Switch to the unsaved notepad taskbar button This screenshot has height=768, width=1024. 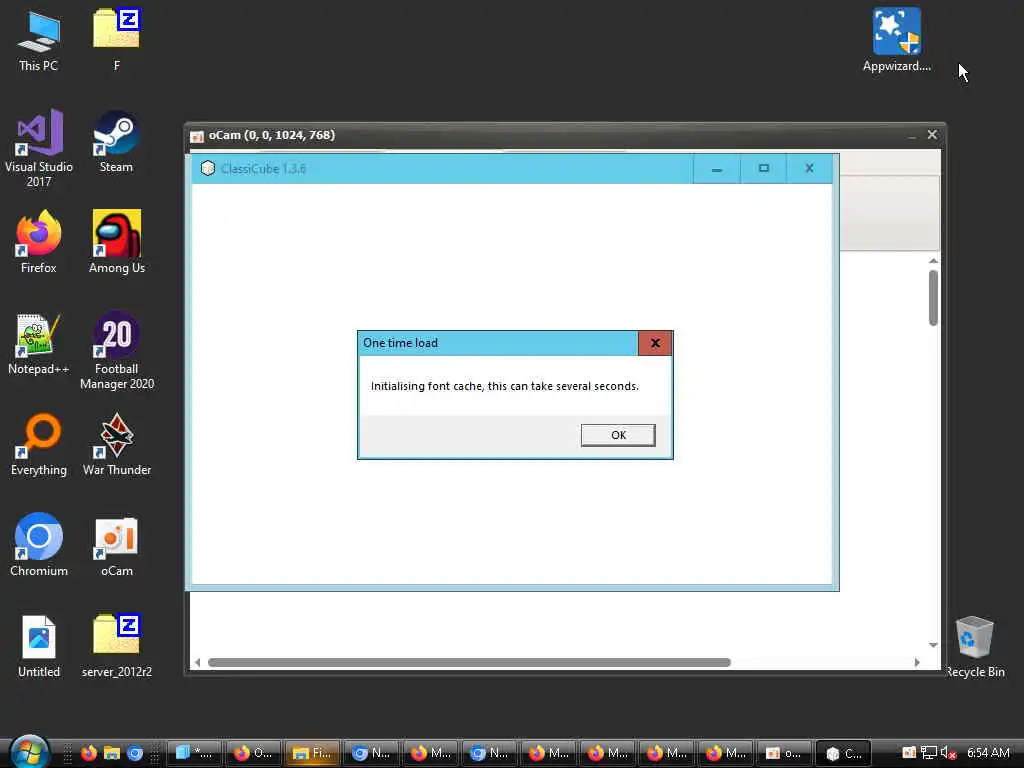[x=194, y=753]
